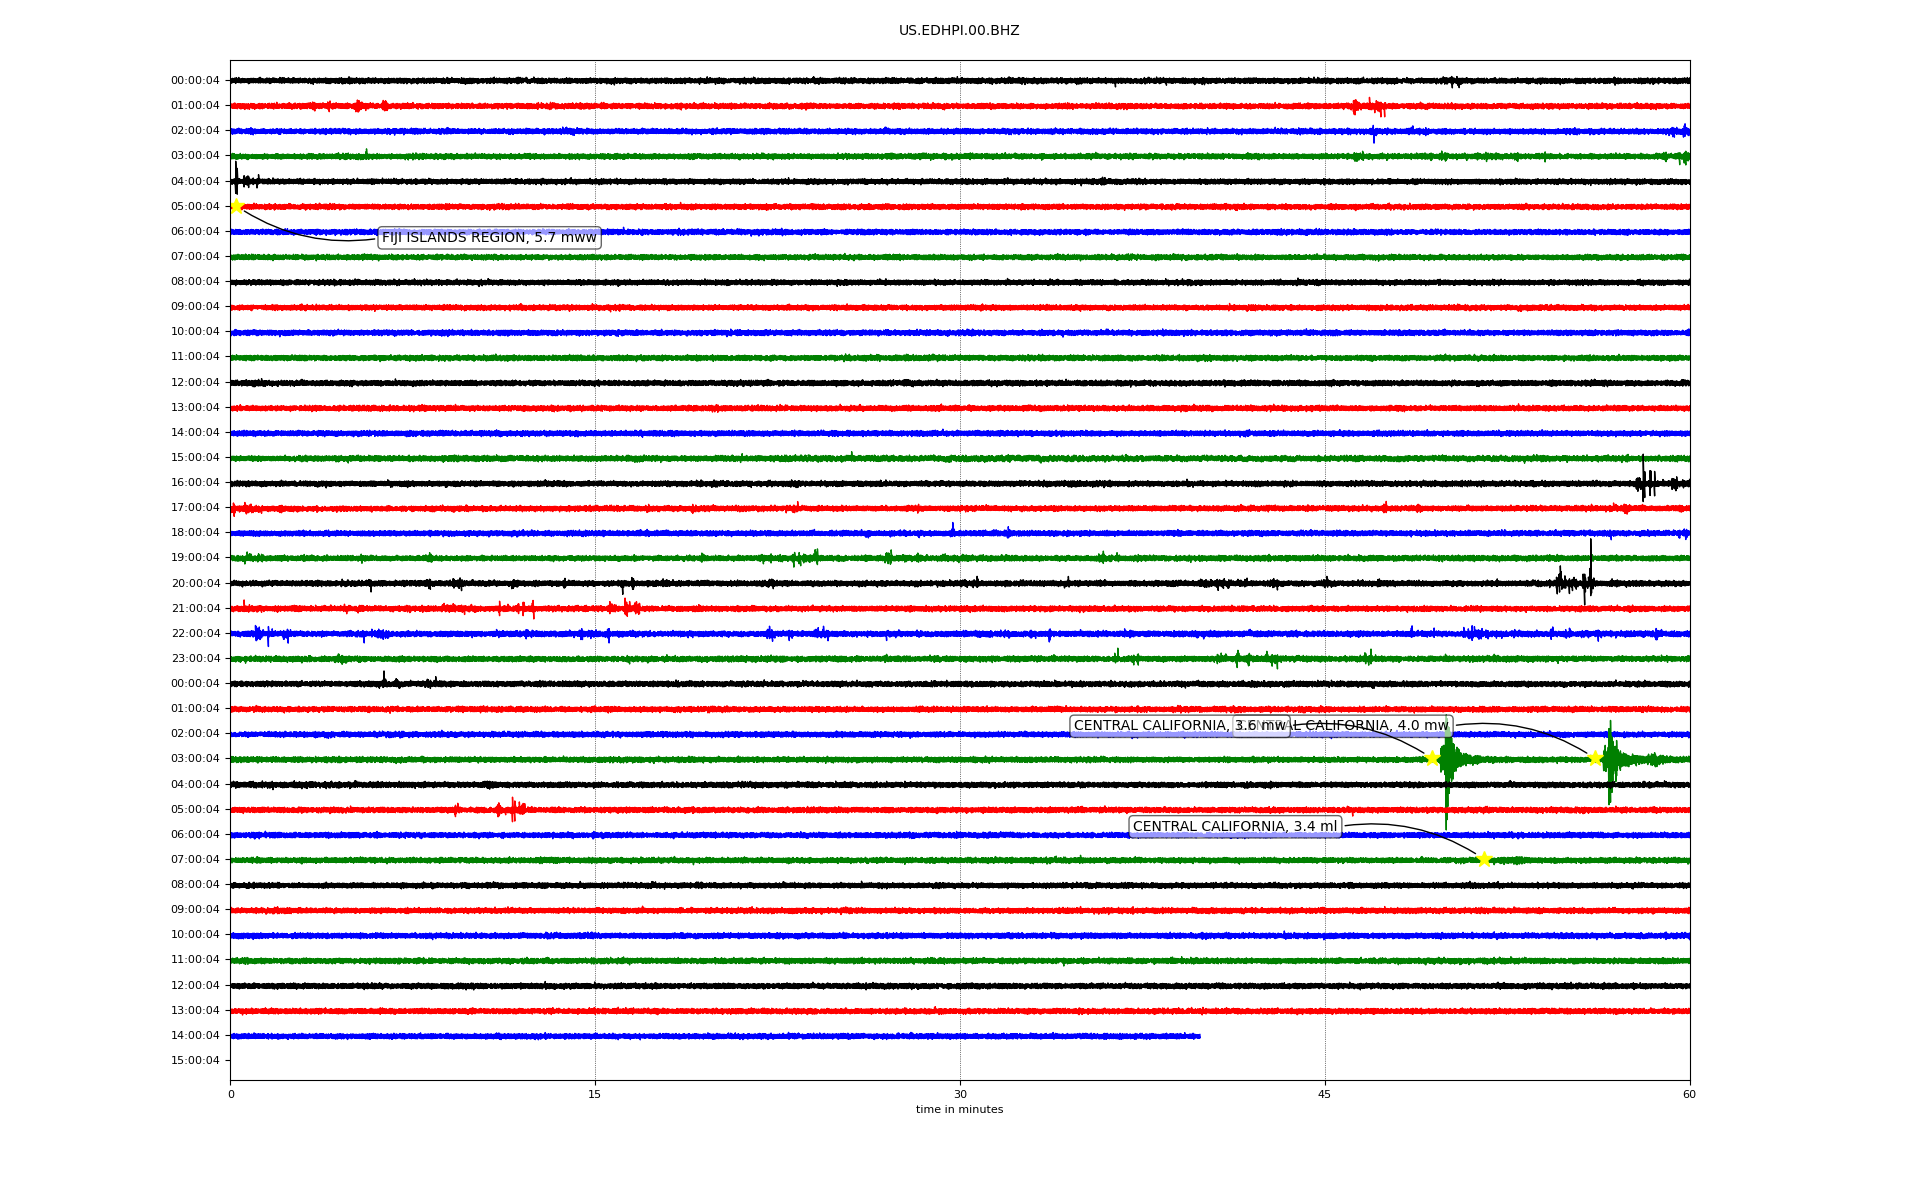
Task: Click the 14:00:04 label of the partial blue trace
Action: point(195,1036)
